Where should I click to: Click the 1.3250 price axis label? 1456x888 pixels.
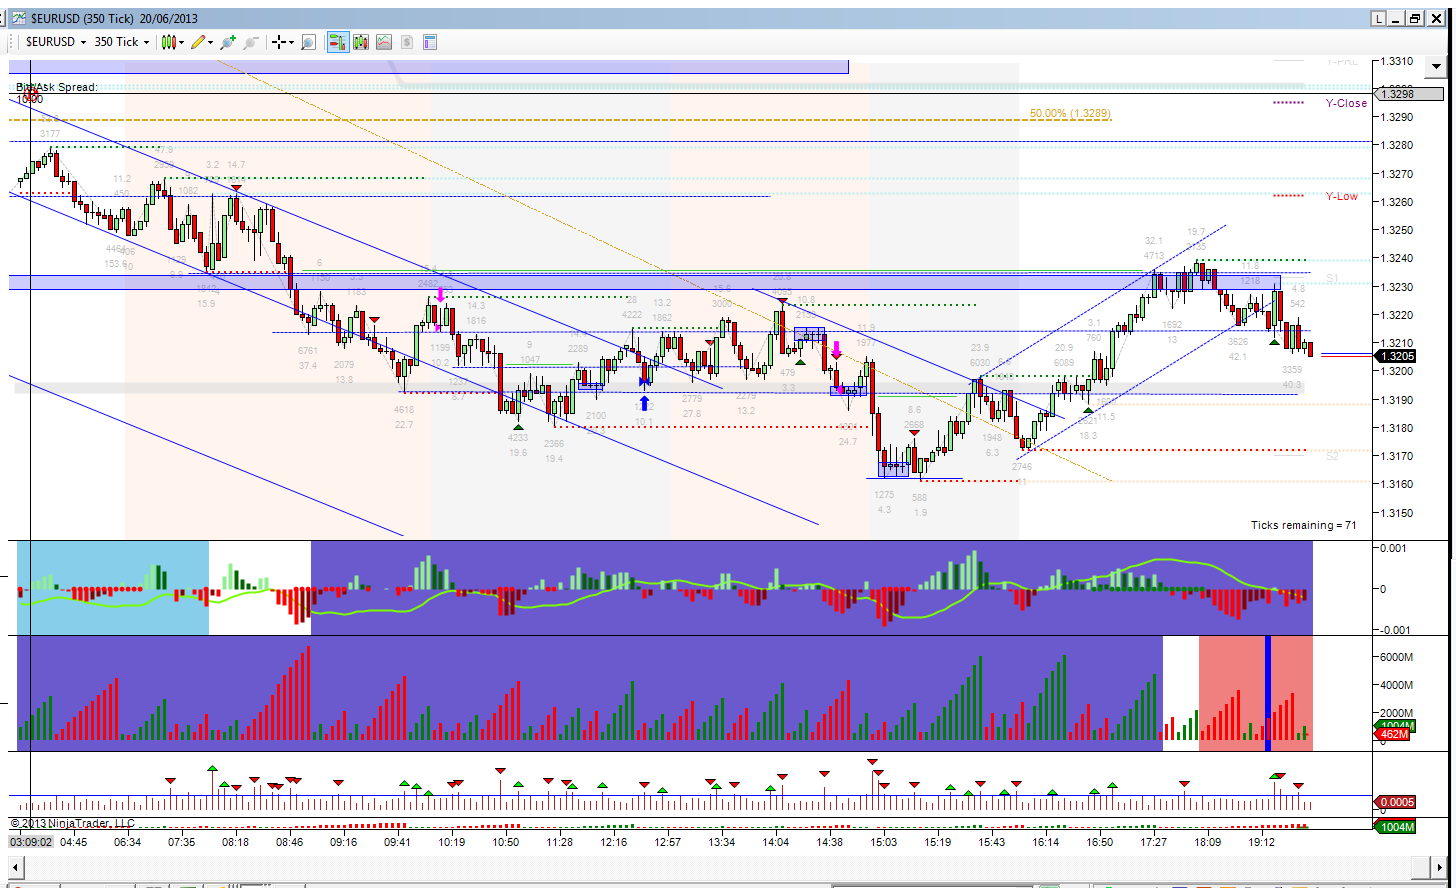click(x=1399, y=230)
